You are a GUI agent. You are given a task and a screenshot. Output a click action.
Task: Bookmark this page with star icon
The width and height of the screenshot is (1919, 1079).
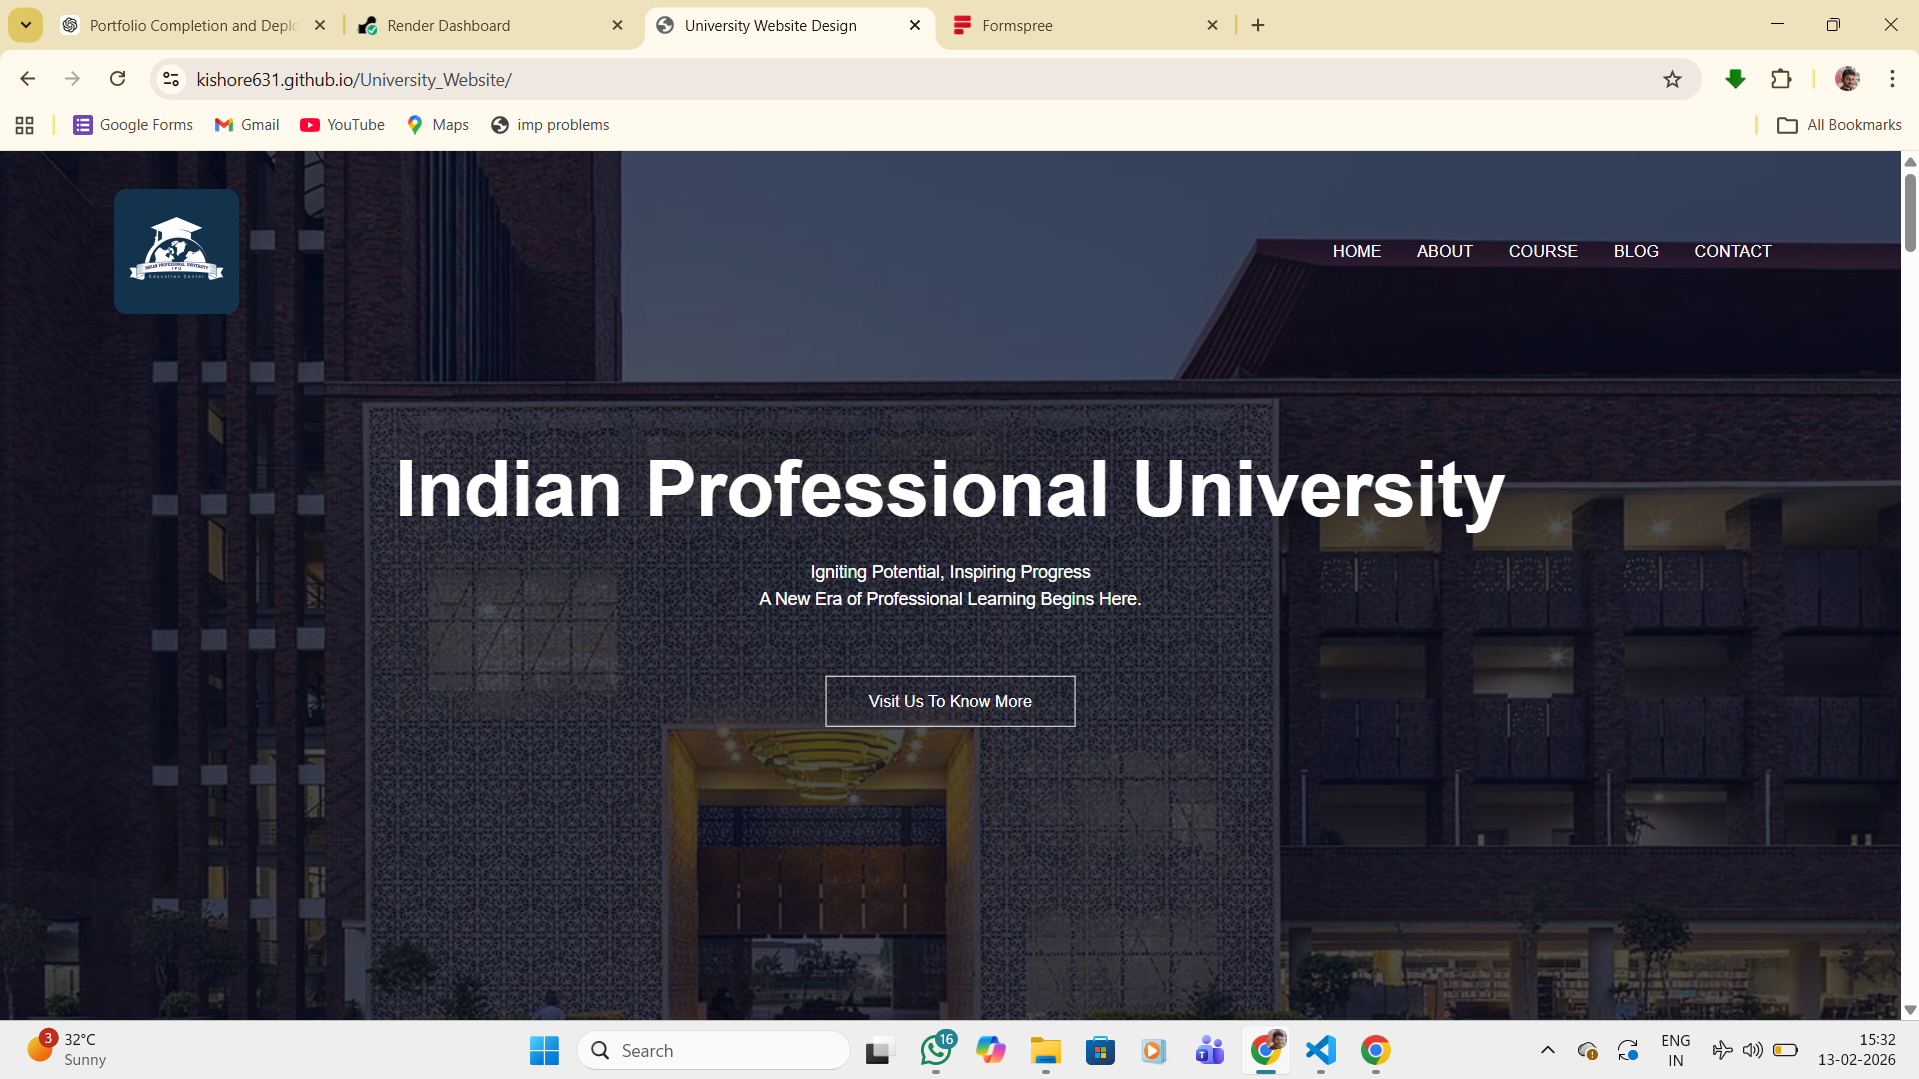(x=1672, y=79)
